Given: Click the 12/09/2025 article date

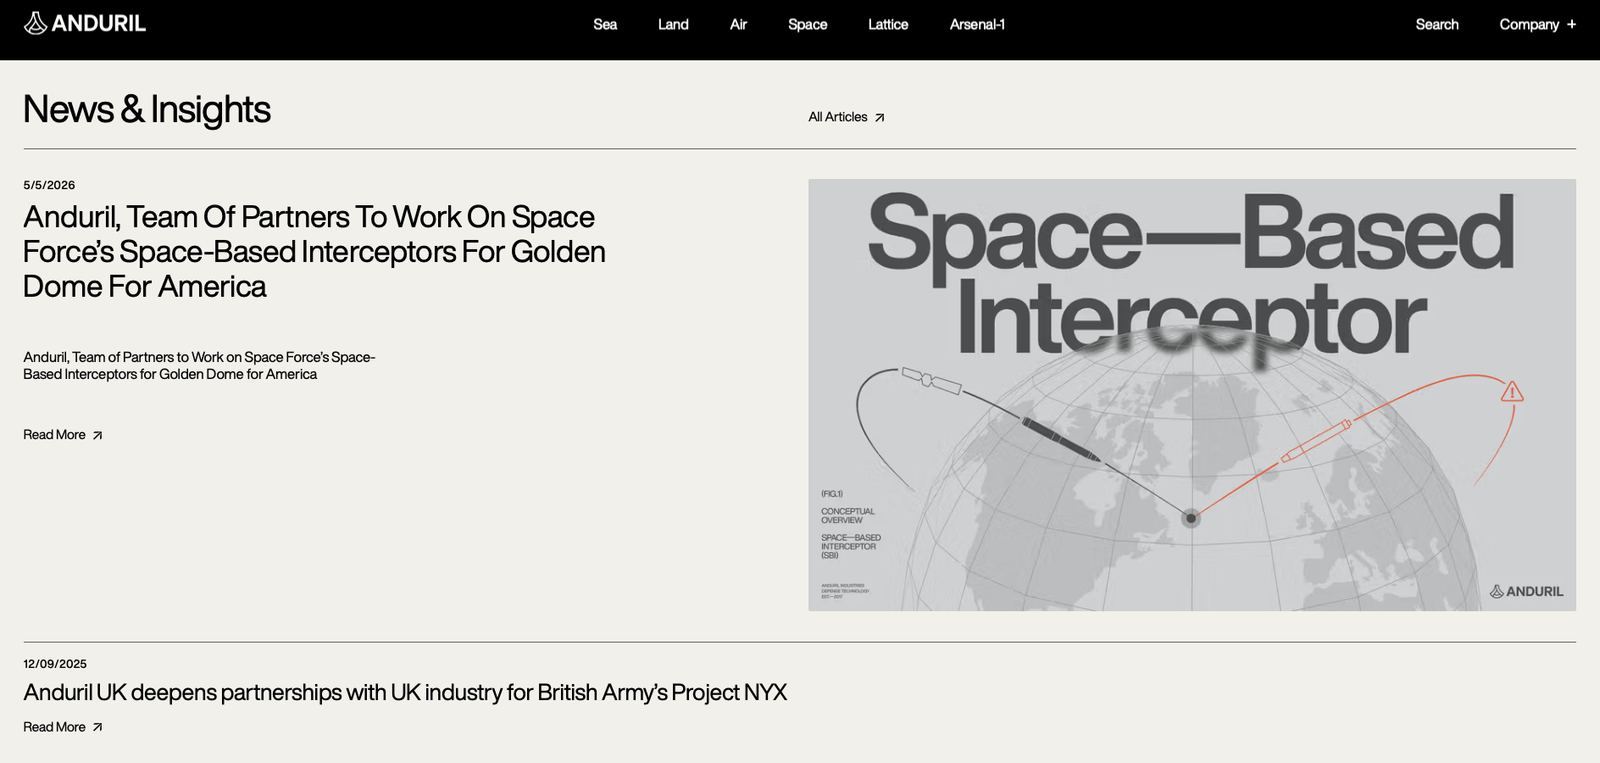Looking at the screenshot, I should [x=55, y=664].
